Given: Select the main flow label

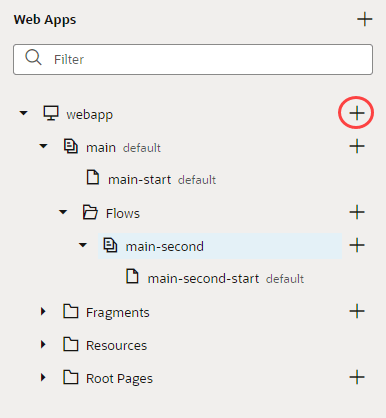Looking at the screenshot, I should 101,147.
